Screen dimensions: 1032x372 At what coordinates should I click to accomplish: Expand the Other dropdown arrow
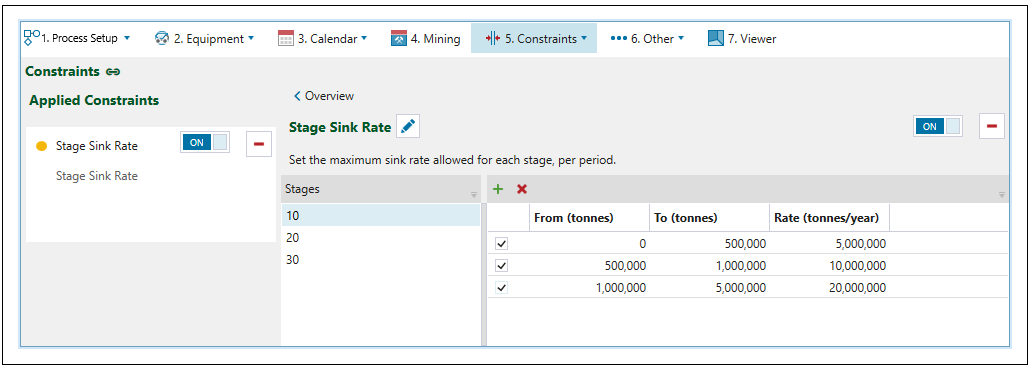pyautogui.click(x=681, y=39)
